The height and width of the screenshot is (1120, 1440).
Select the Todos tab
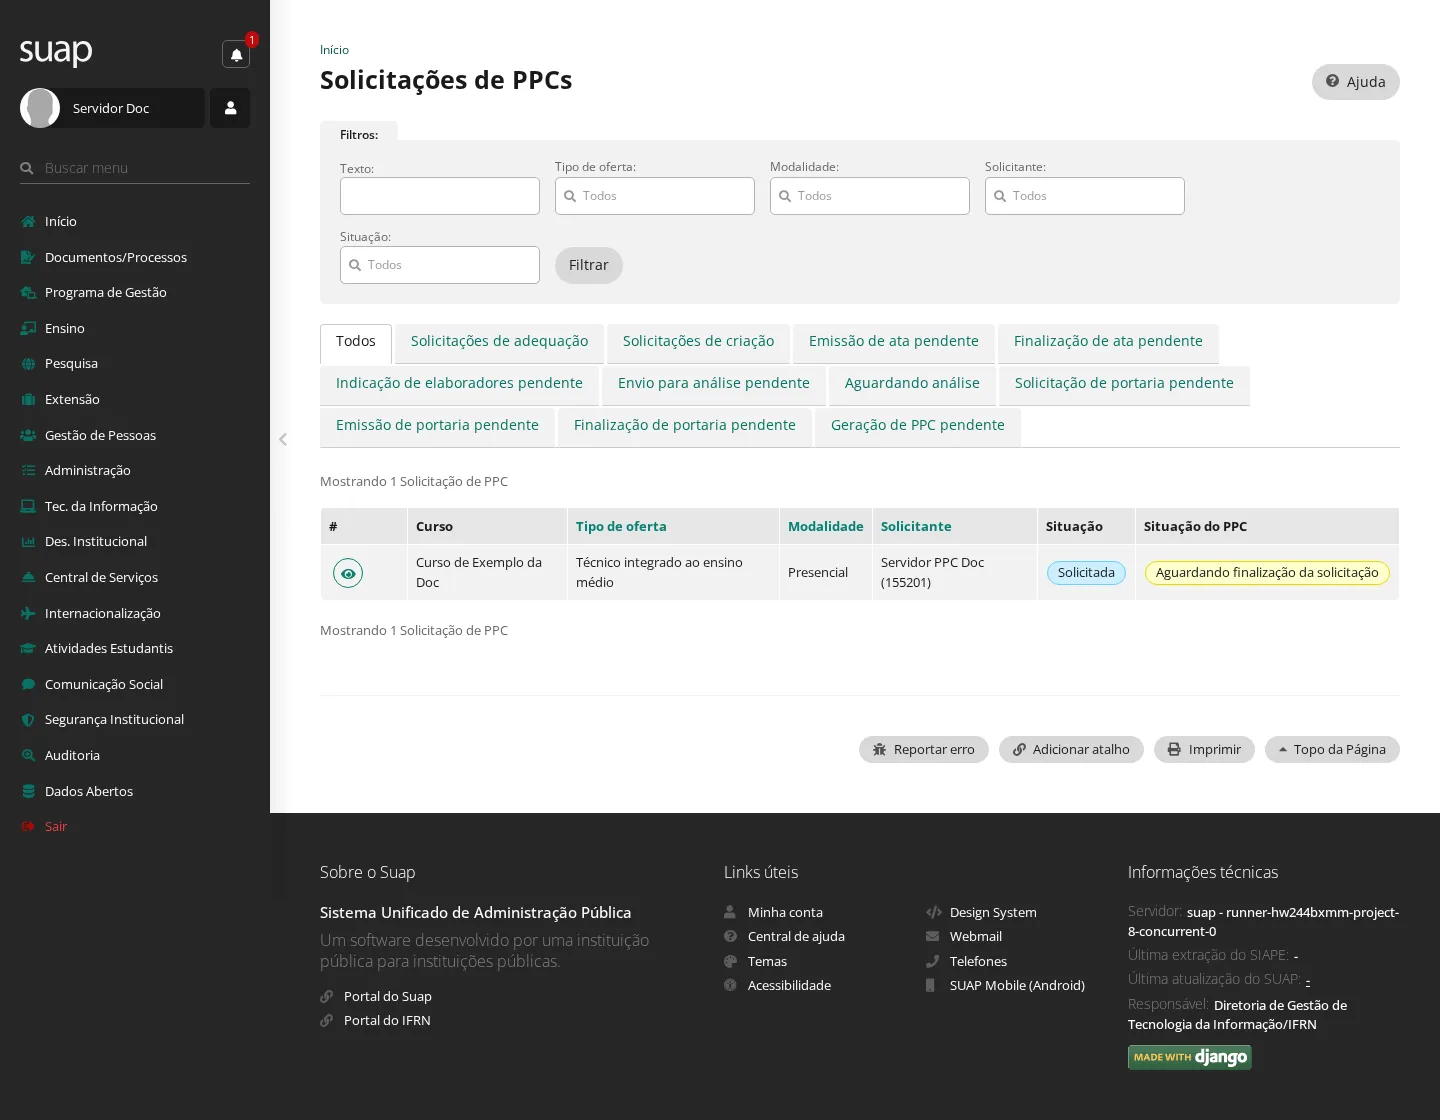356,342
